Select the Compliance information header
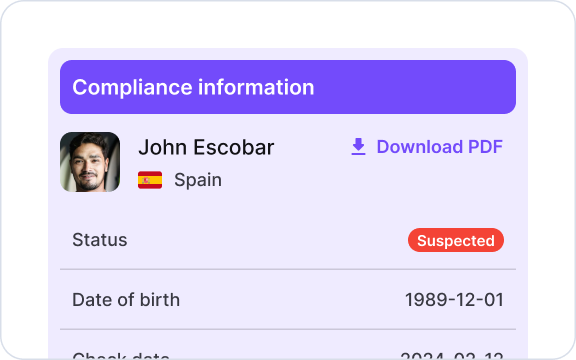 288,87
